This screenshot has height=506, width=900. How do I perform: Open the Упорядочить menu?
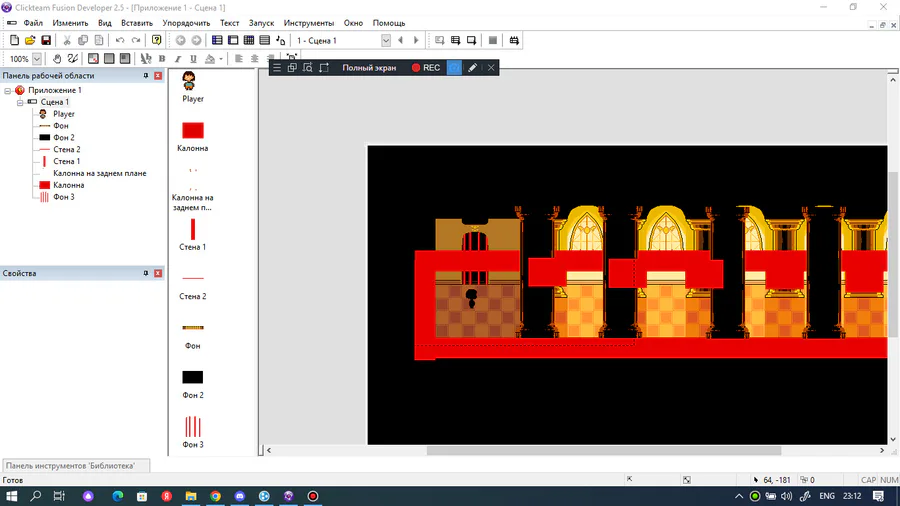click(x=186, y=23)
